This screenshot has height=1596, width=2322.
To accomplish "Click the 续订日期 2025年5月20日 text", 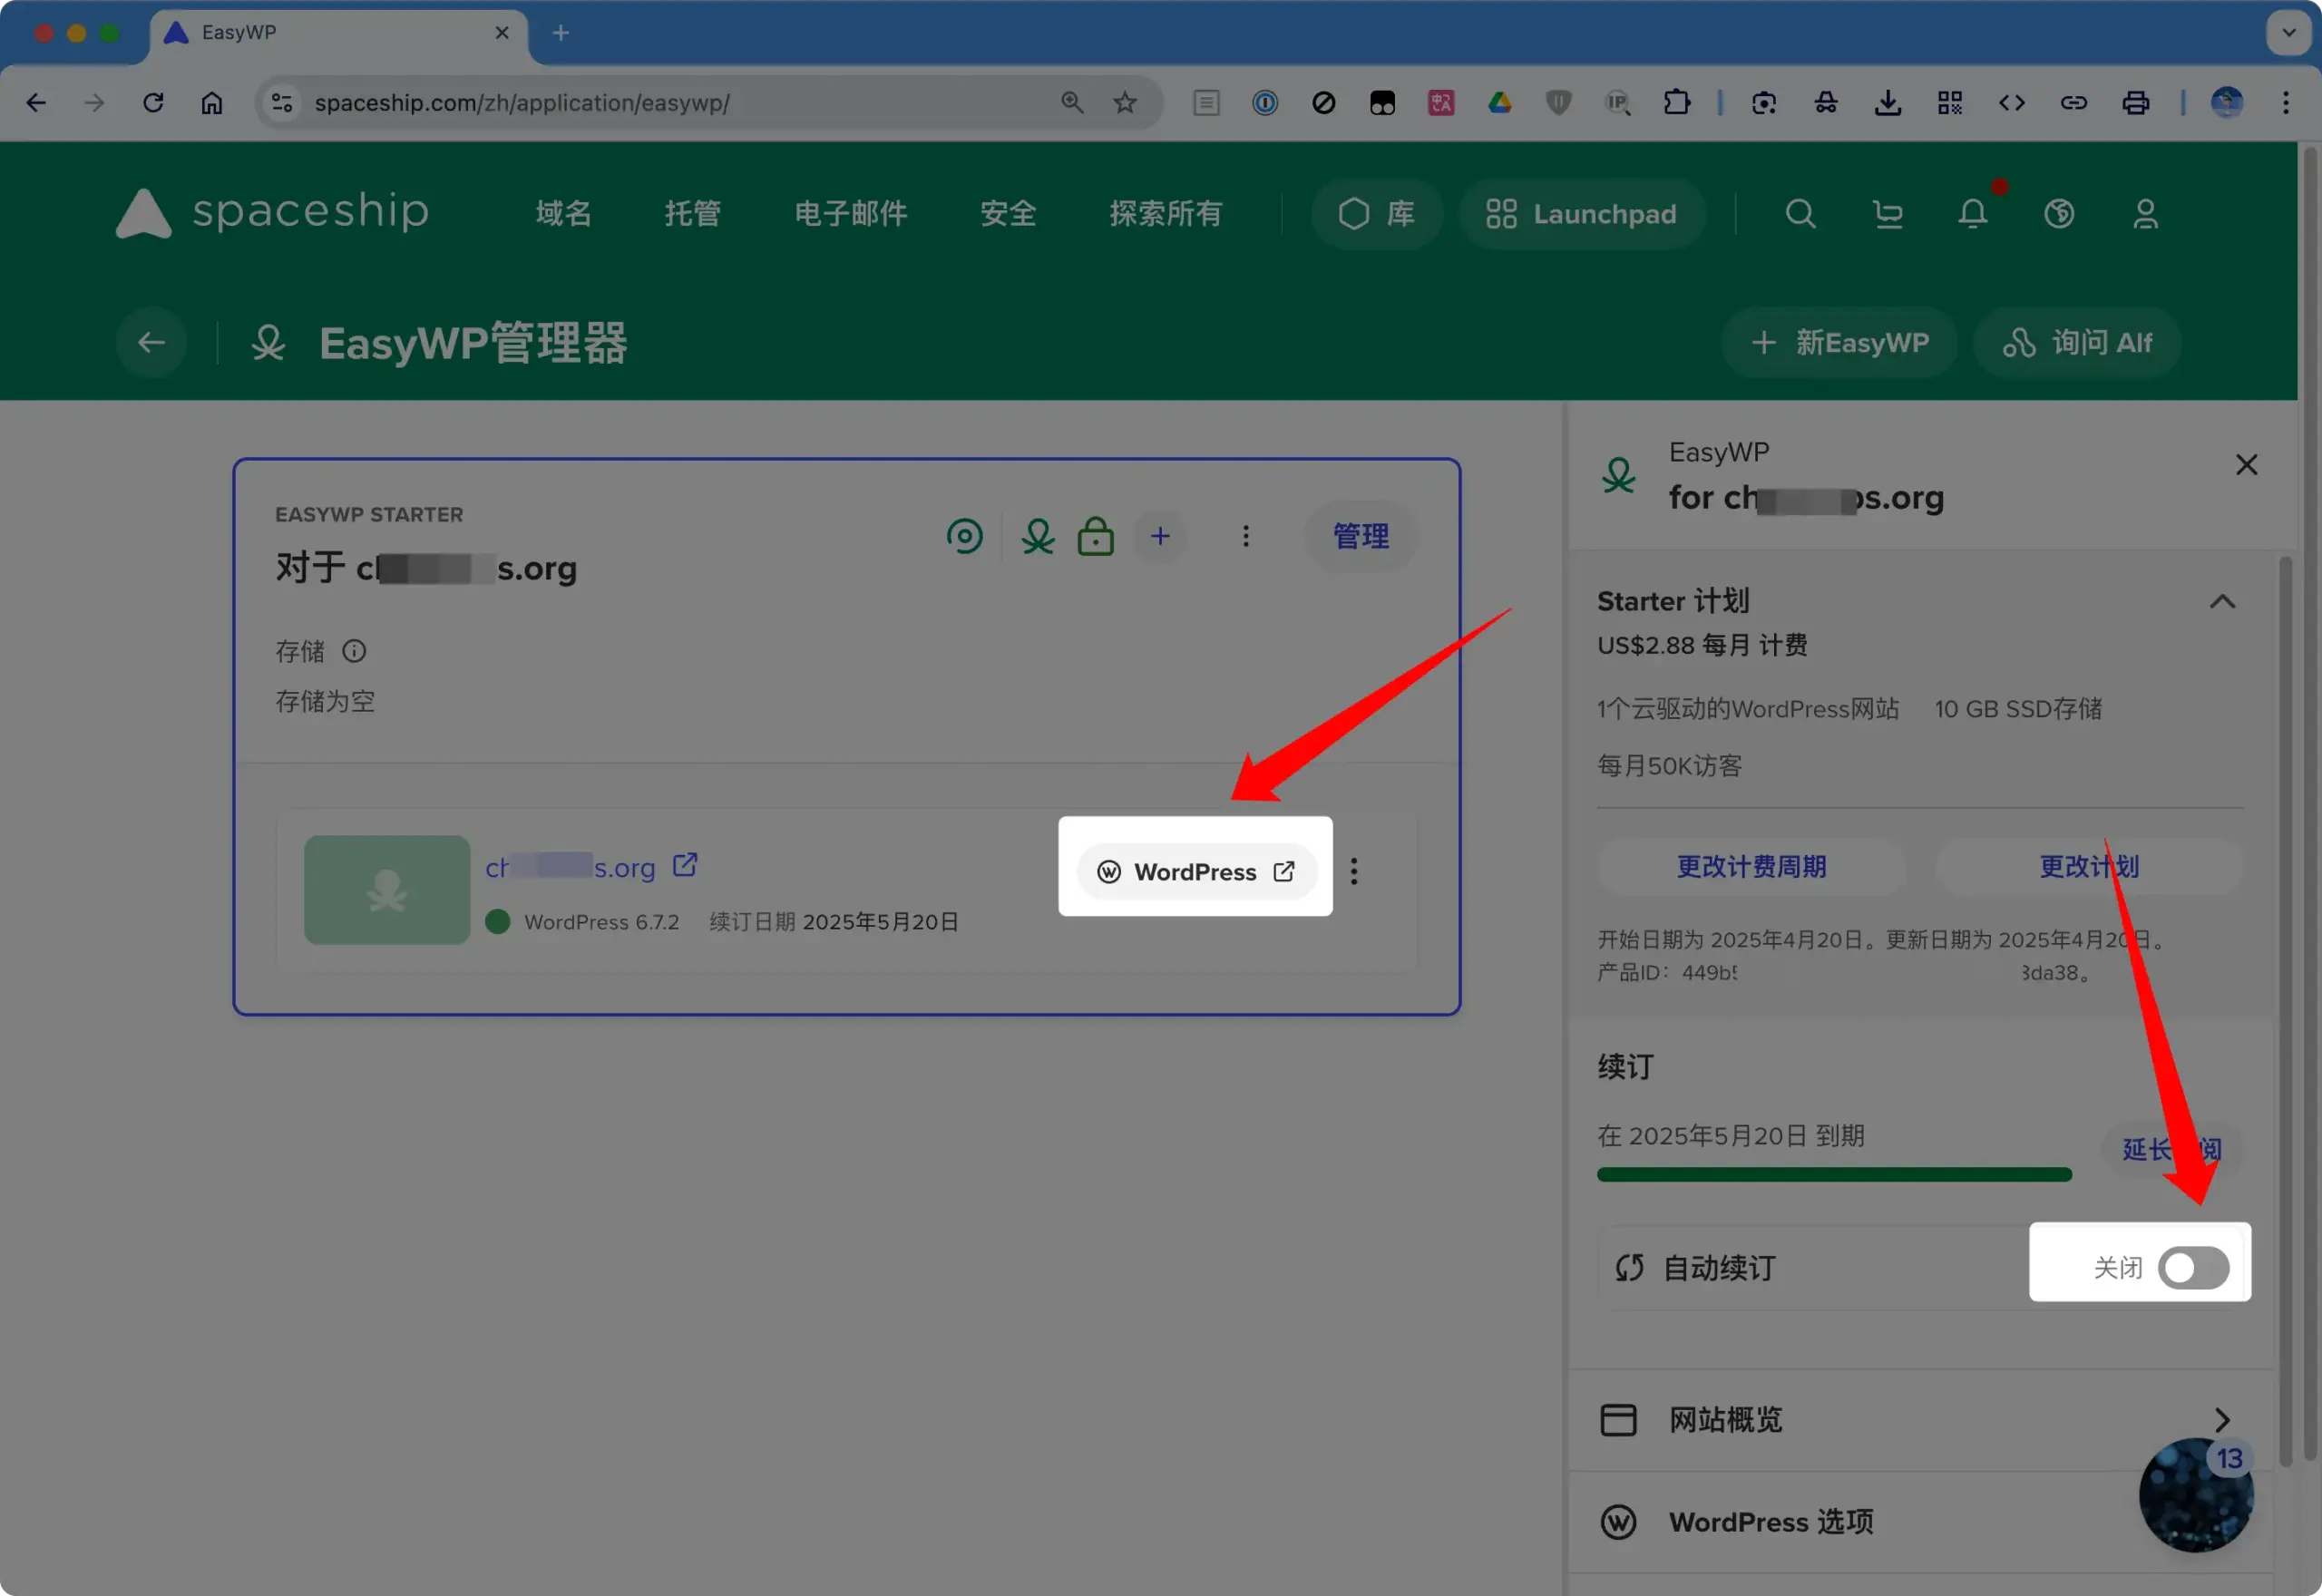I will (x=834, y=922).
